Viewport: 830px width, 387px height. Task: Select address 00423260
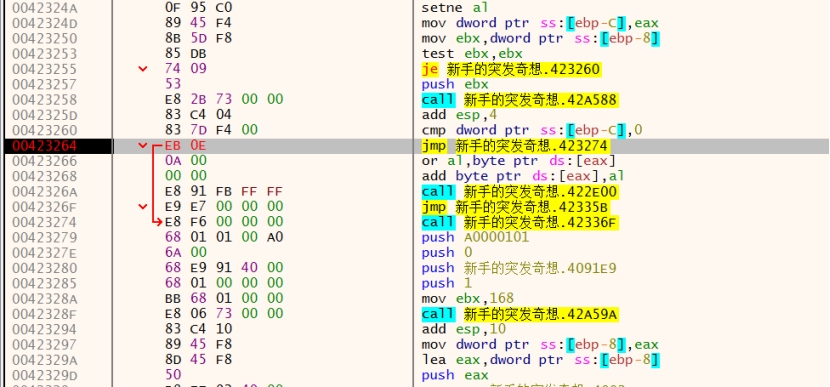44,130
